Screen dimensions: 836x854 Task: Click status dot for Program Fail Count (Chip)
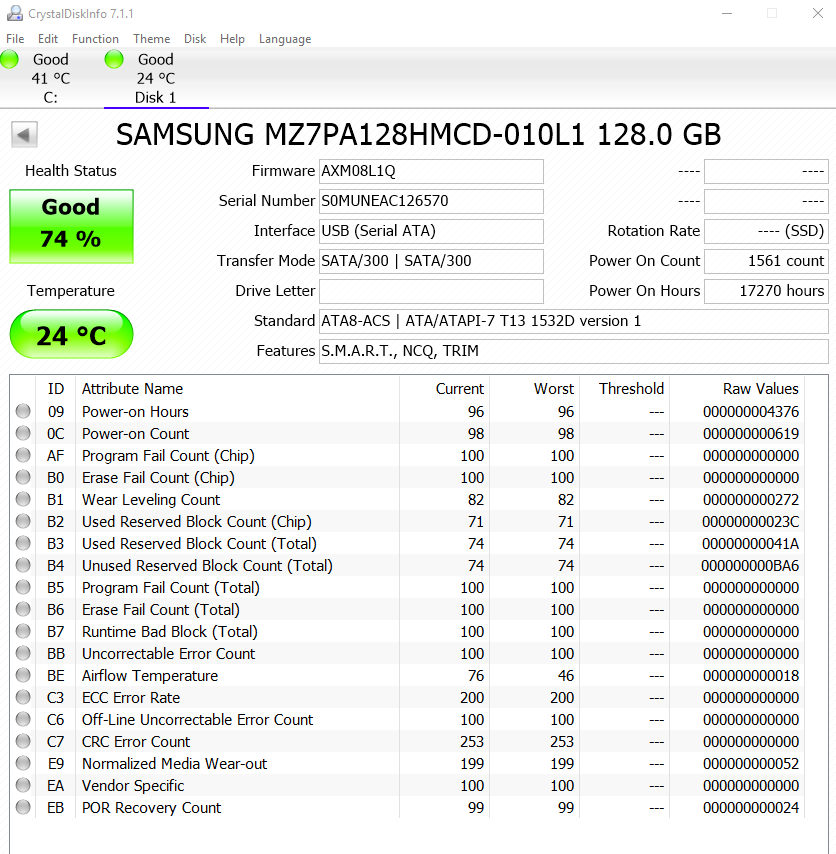[23, 455]
